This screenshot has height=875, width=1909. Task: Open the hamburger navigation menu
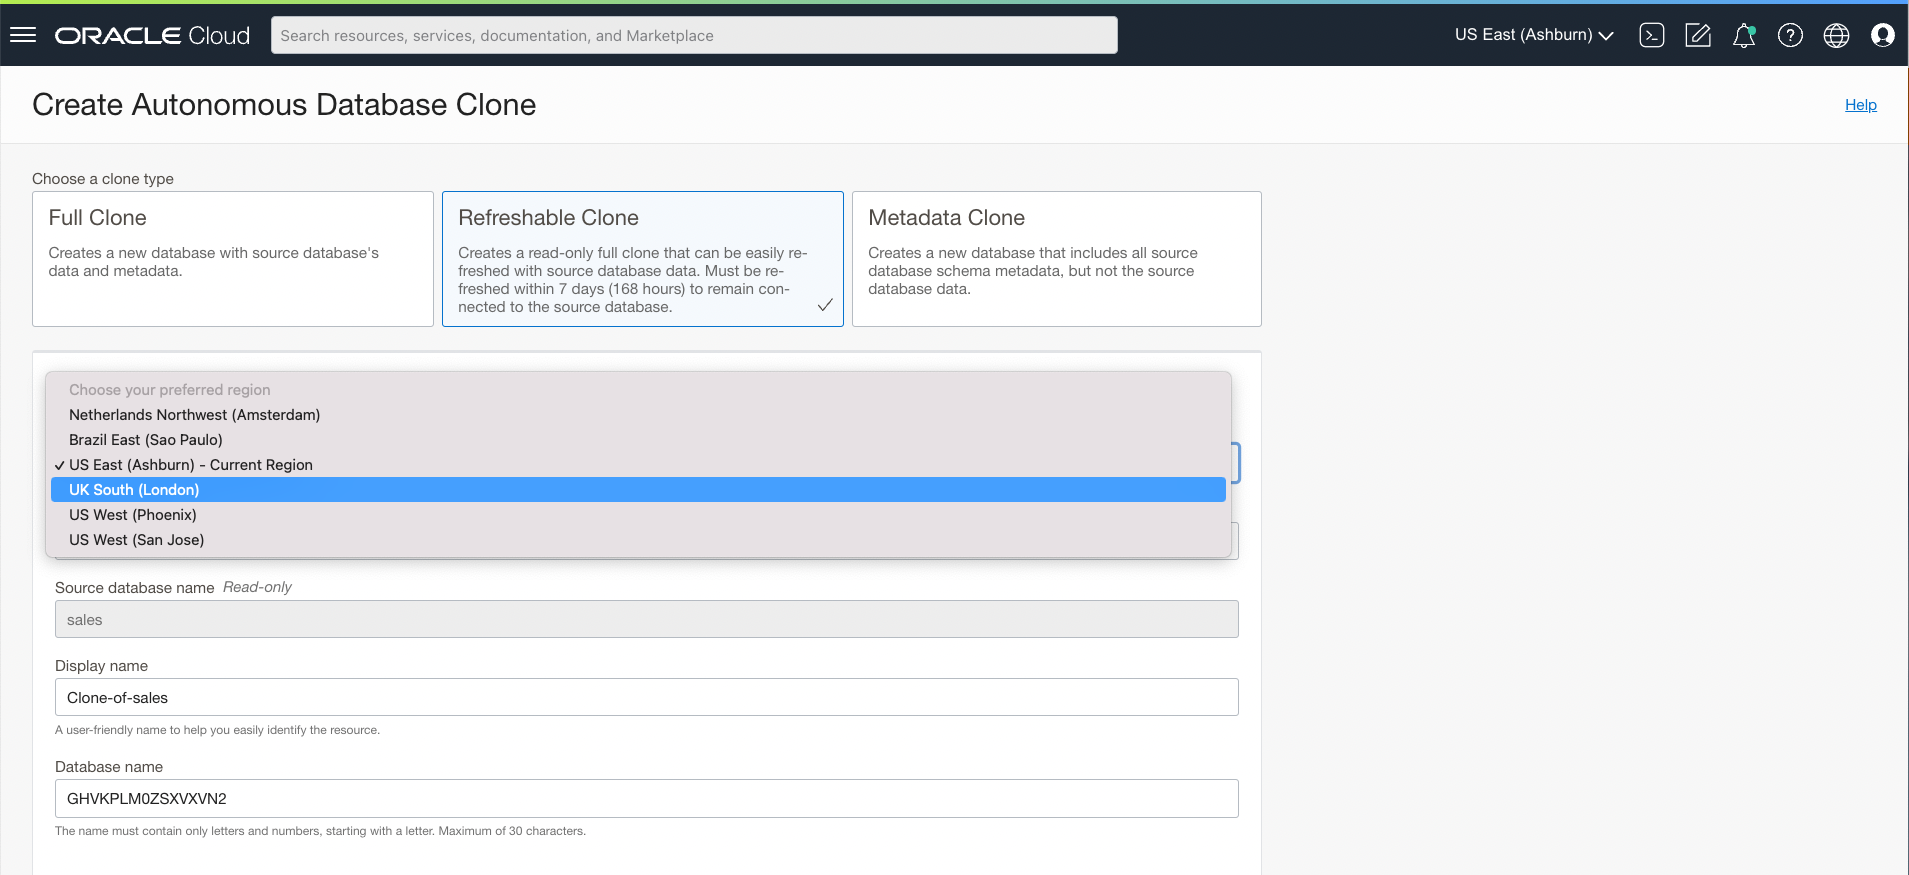(23, 35)
